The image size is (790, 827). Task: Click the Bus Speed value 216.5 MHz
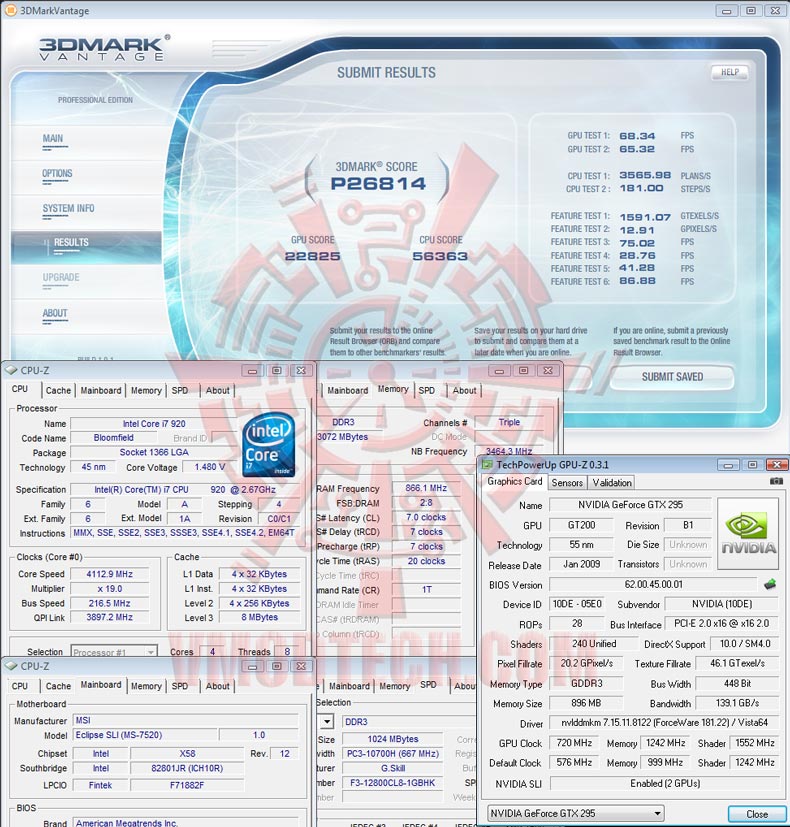110,603
